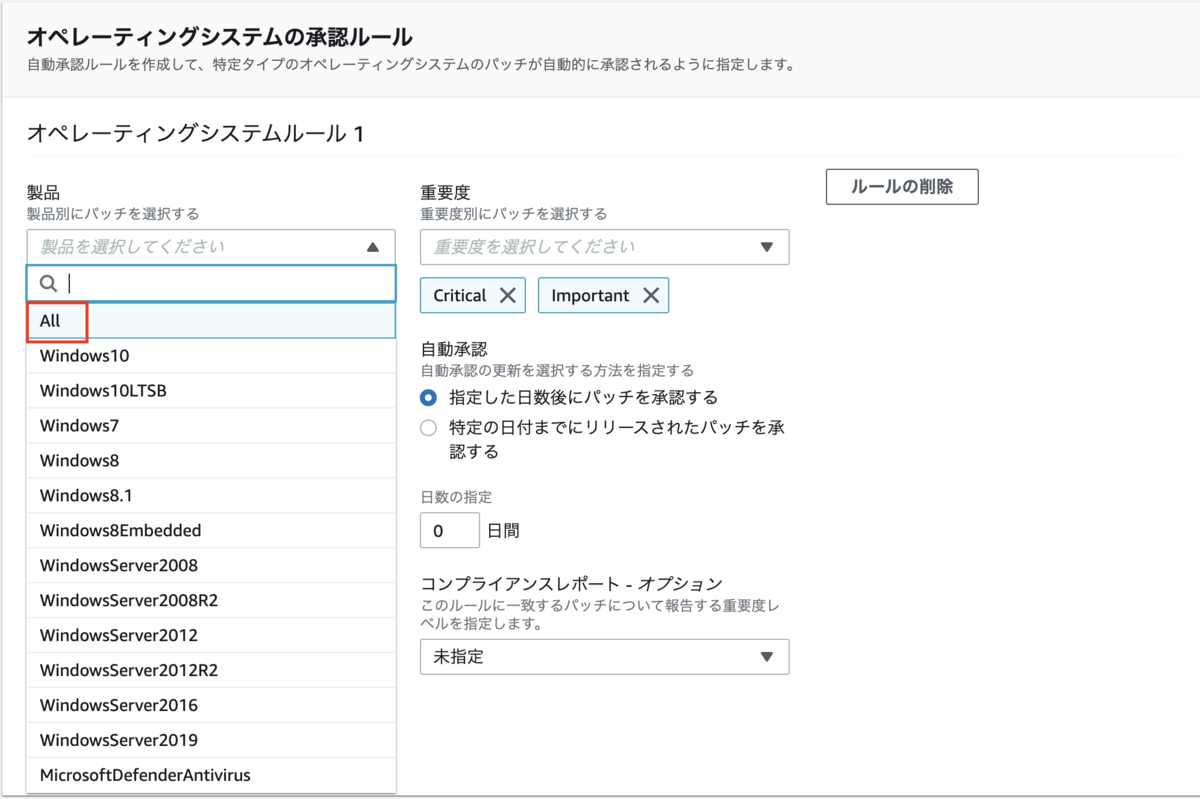Open the compliance report 未指定 dropdown

[x=604, y=657]
